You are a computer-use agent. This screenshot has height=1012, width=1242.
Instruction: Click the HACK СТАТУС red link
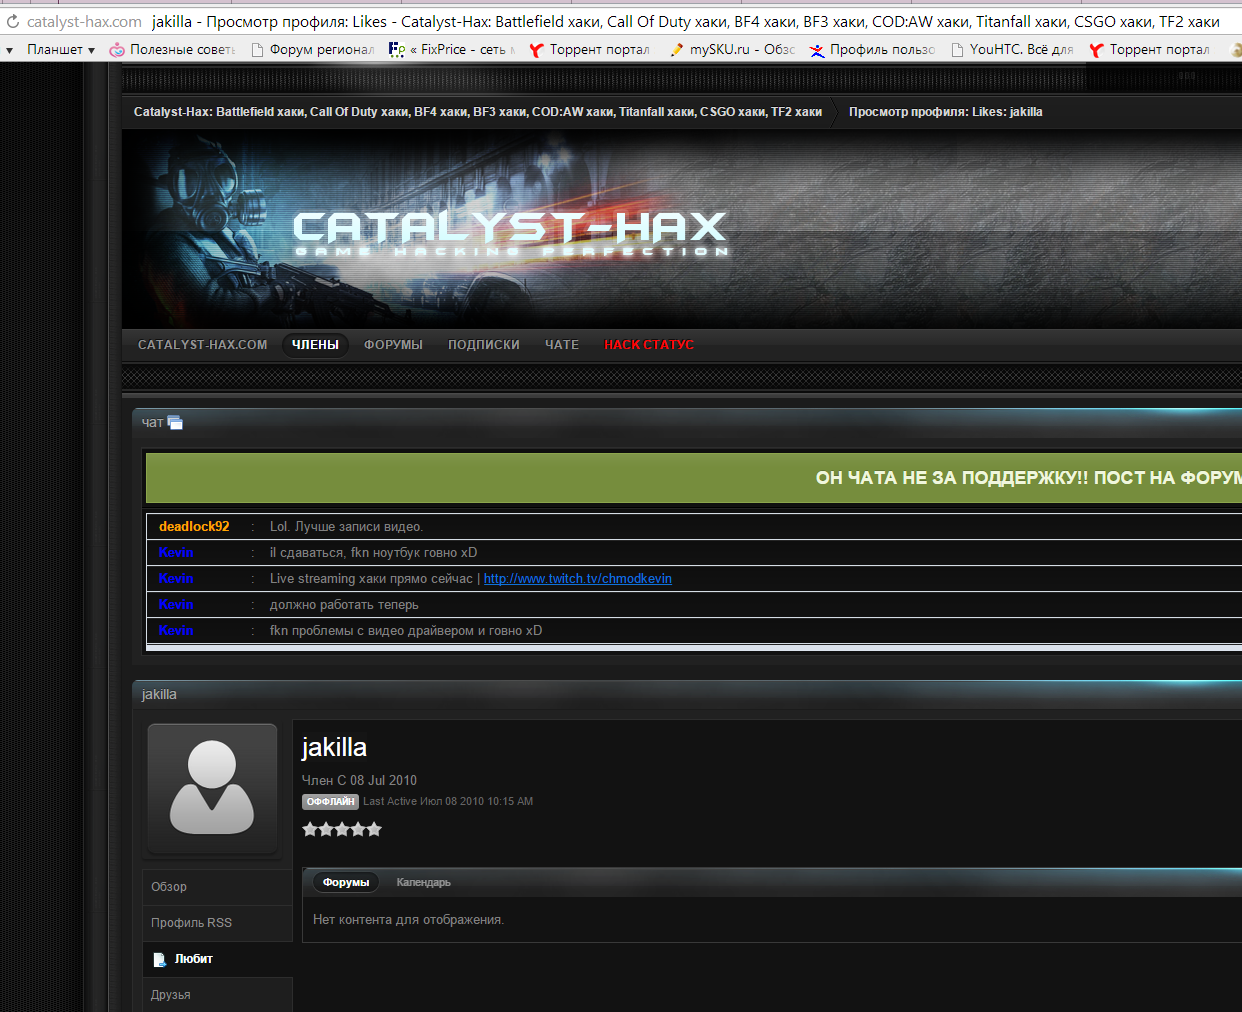click(648, 345)
